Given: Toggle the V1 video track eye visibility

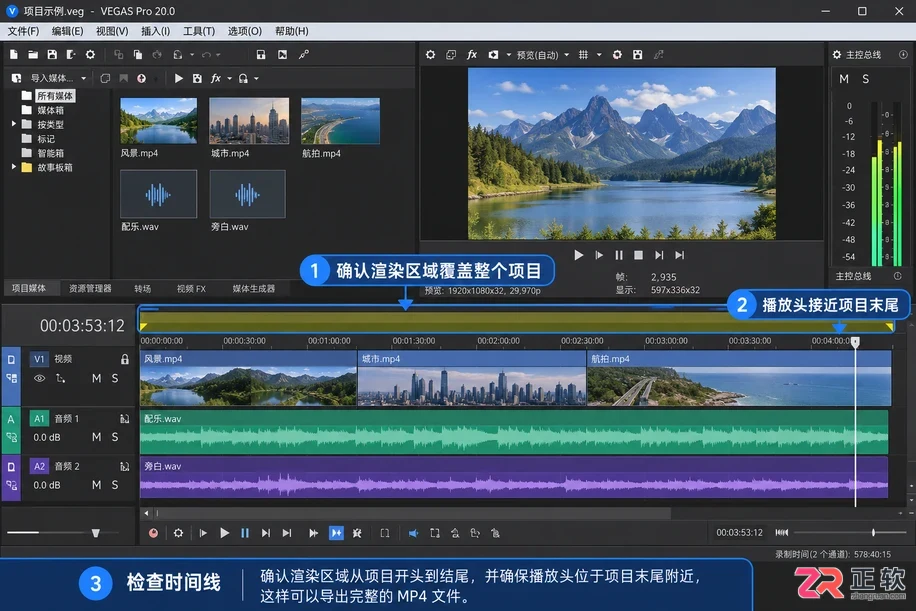Looking at the screenshot, I should 39,379.
